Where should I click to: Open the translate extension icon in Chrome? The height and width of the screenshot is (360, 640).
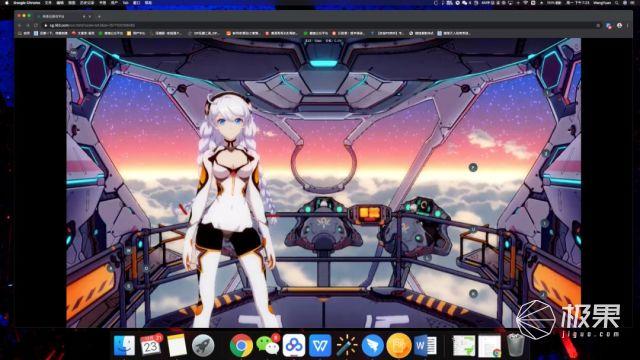tap(609, 26)
